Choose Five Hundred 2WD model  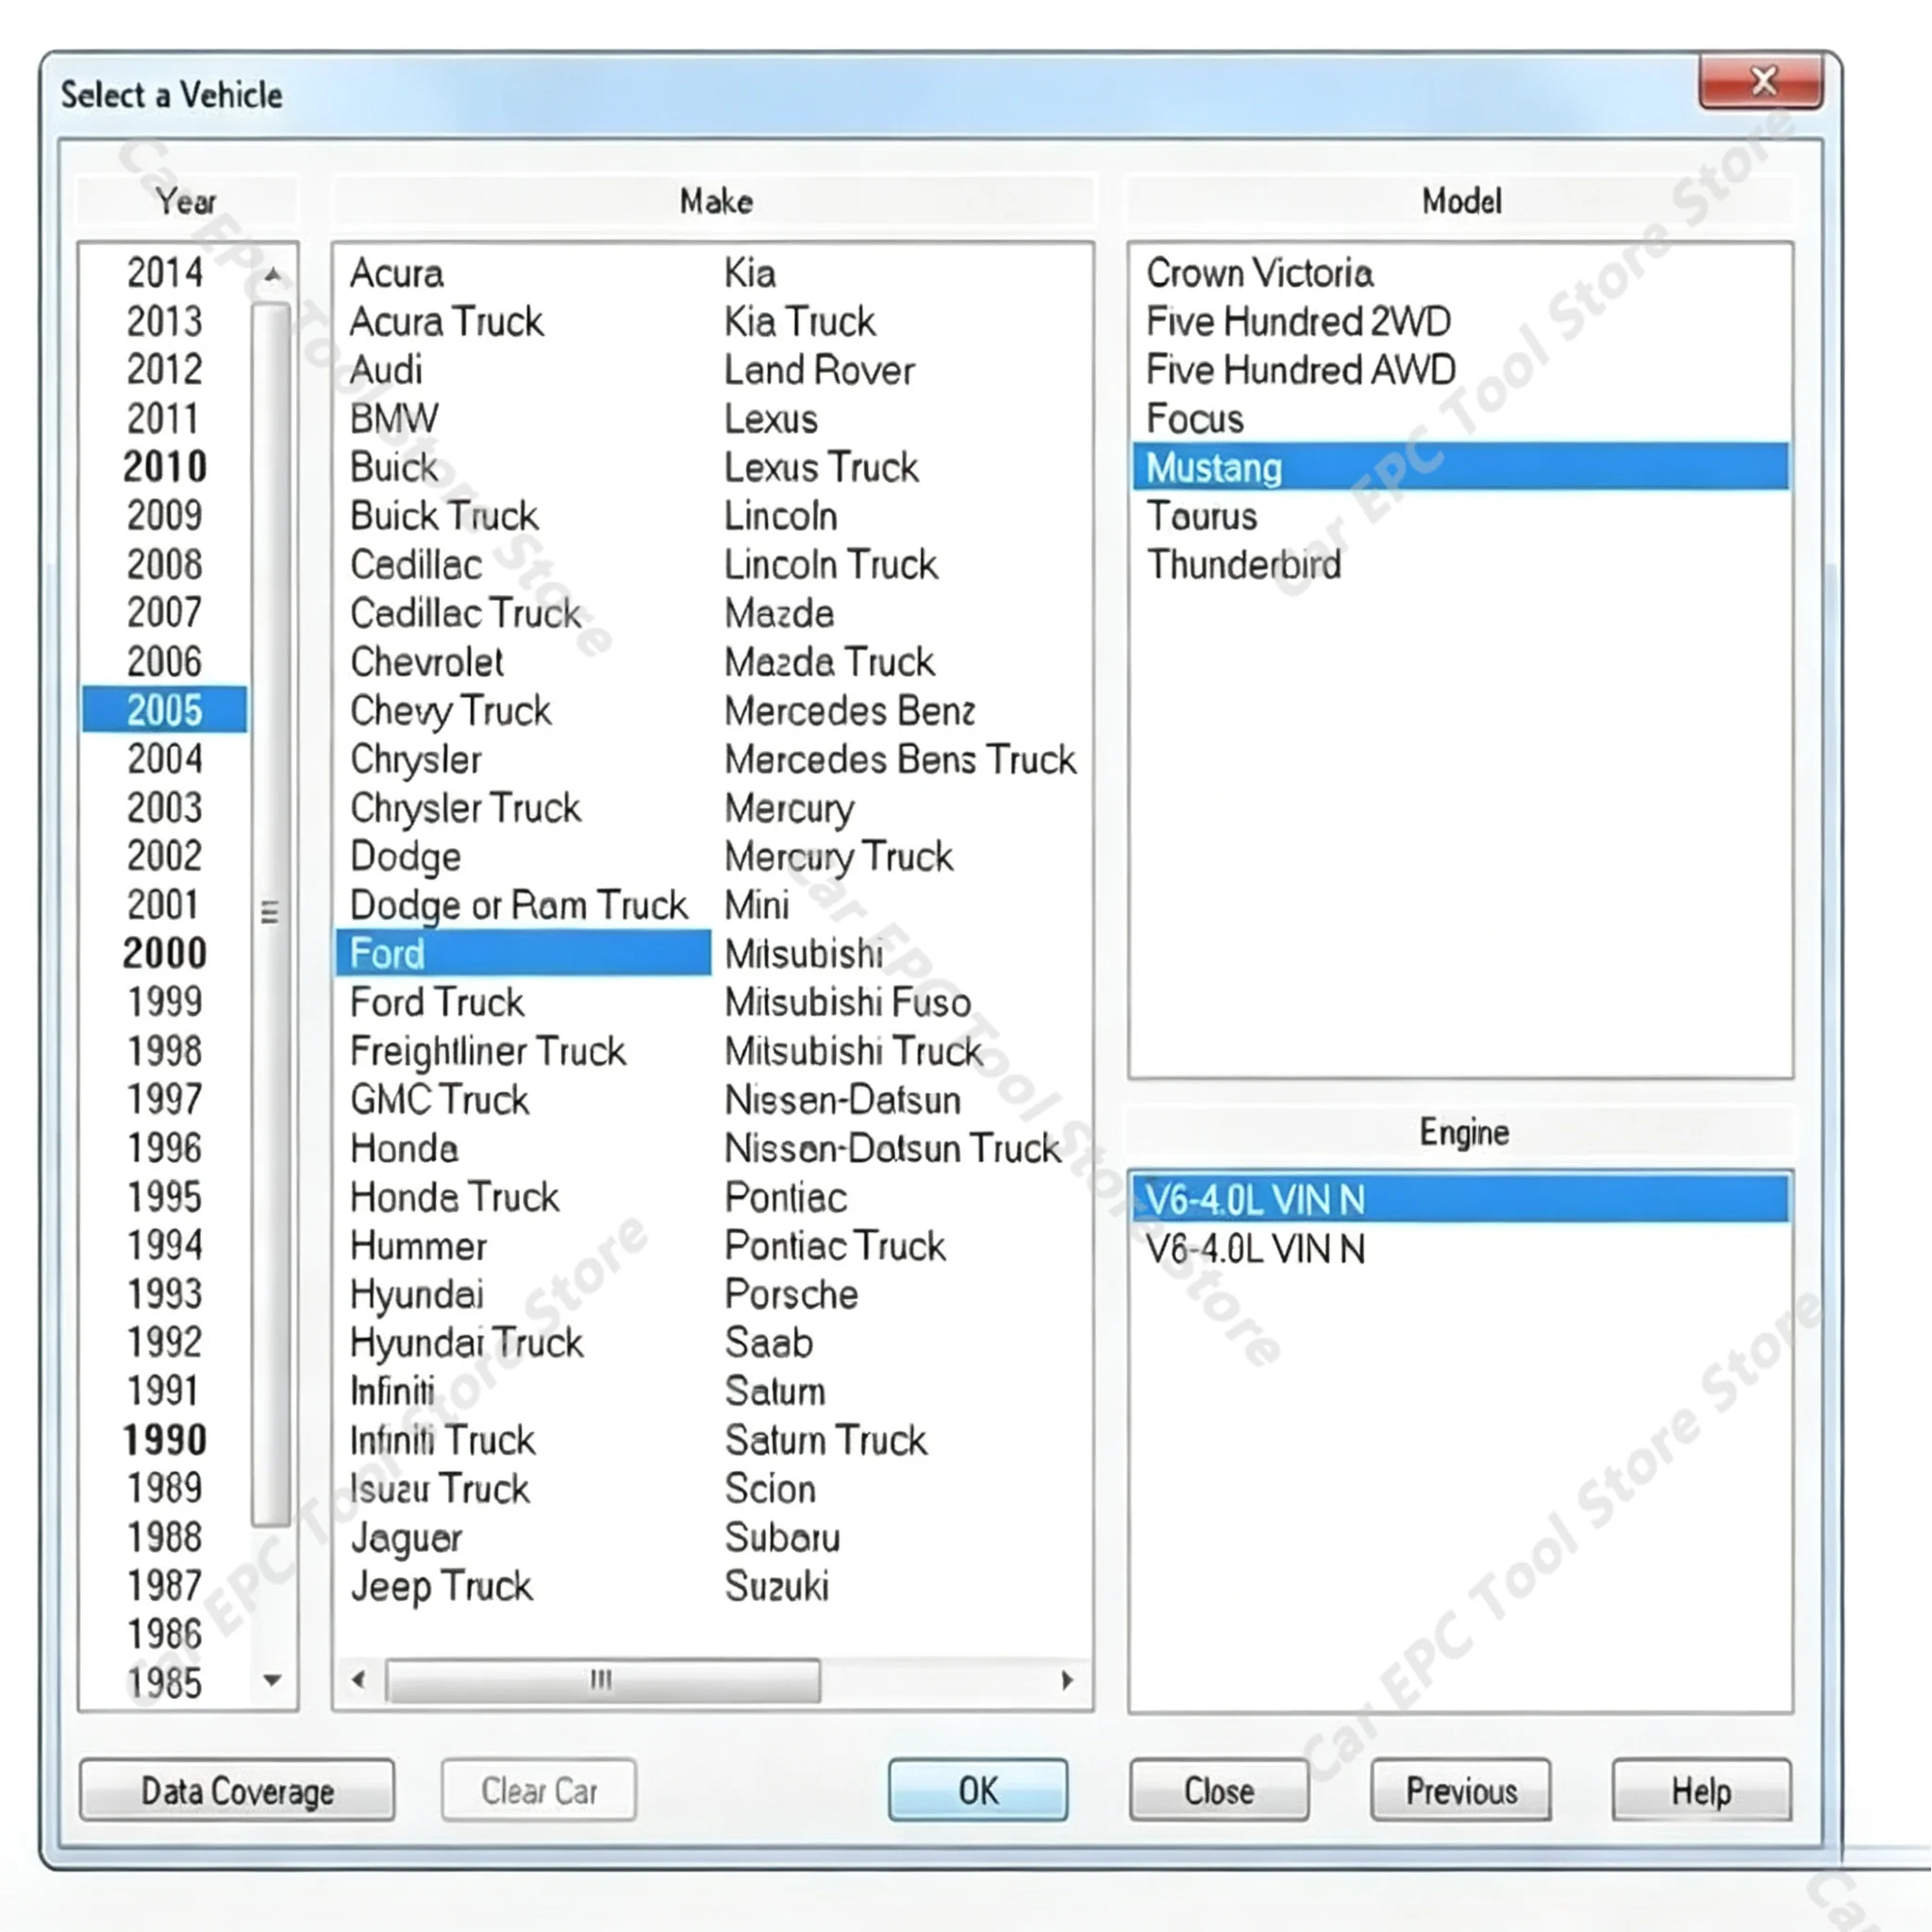[1298, 321]
